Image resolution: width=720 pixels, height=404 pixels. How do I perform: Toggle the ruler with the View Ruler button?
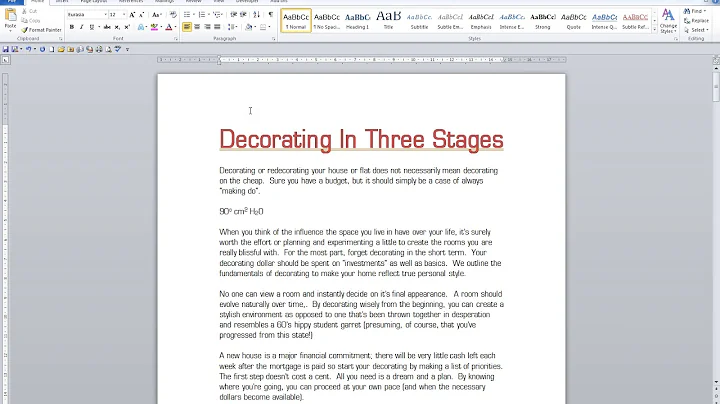point(716,60)
